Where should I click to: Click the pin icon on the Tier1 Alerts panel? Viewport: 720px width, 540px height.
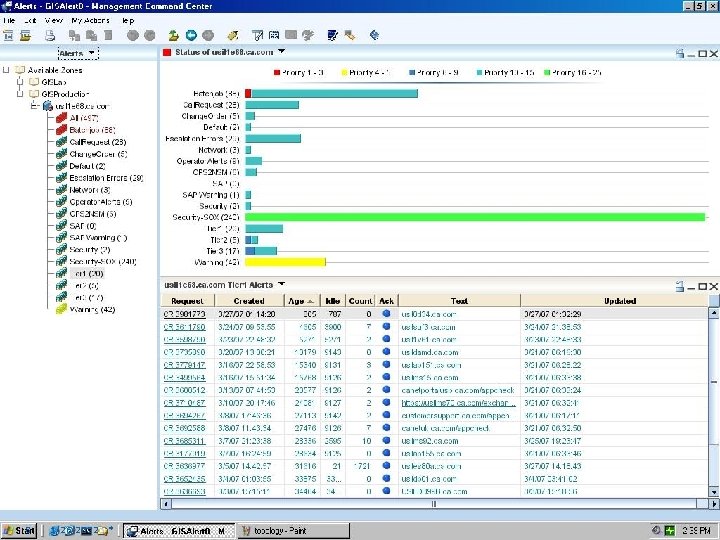click(x=680, y=286)
